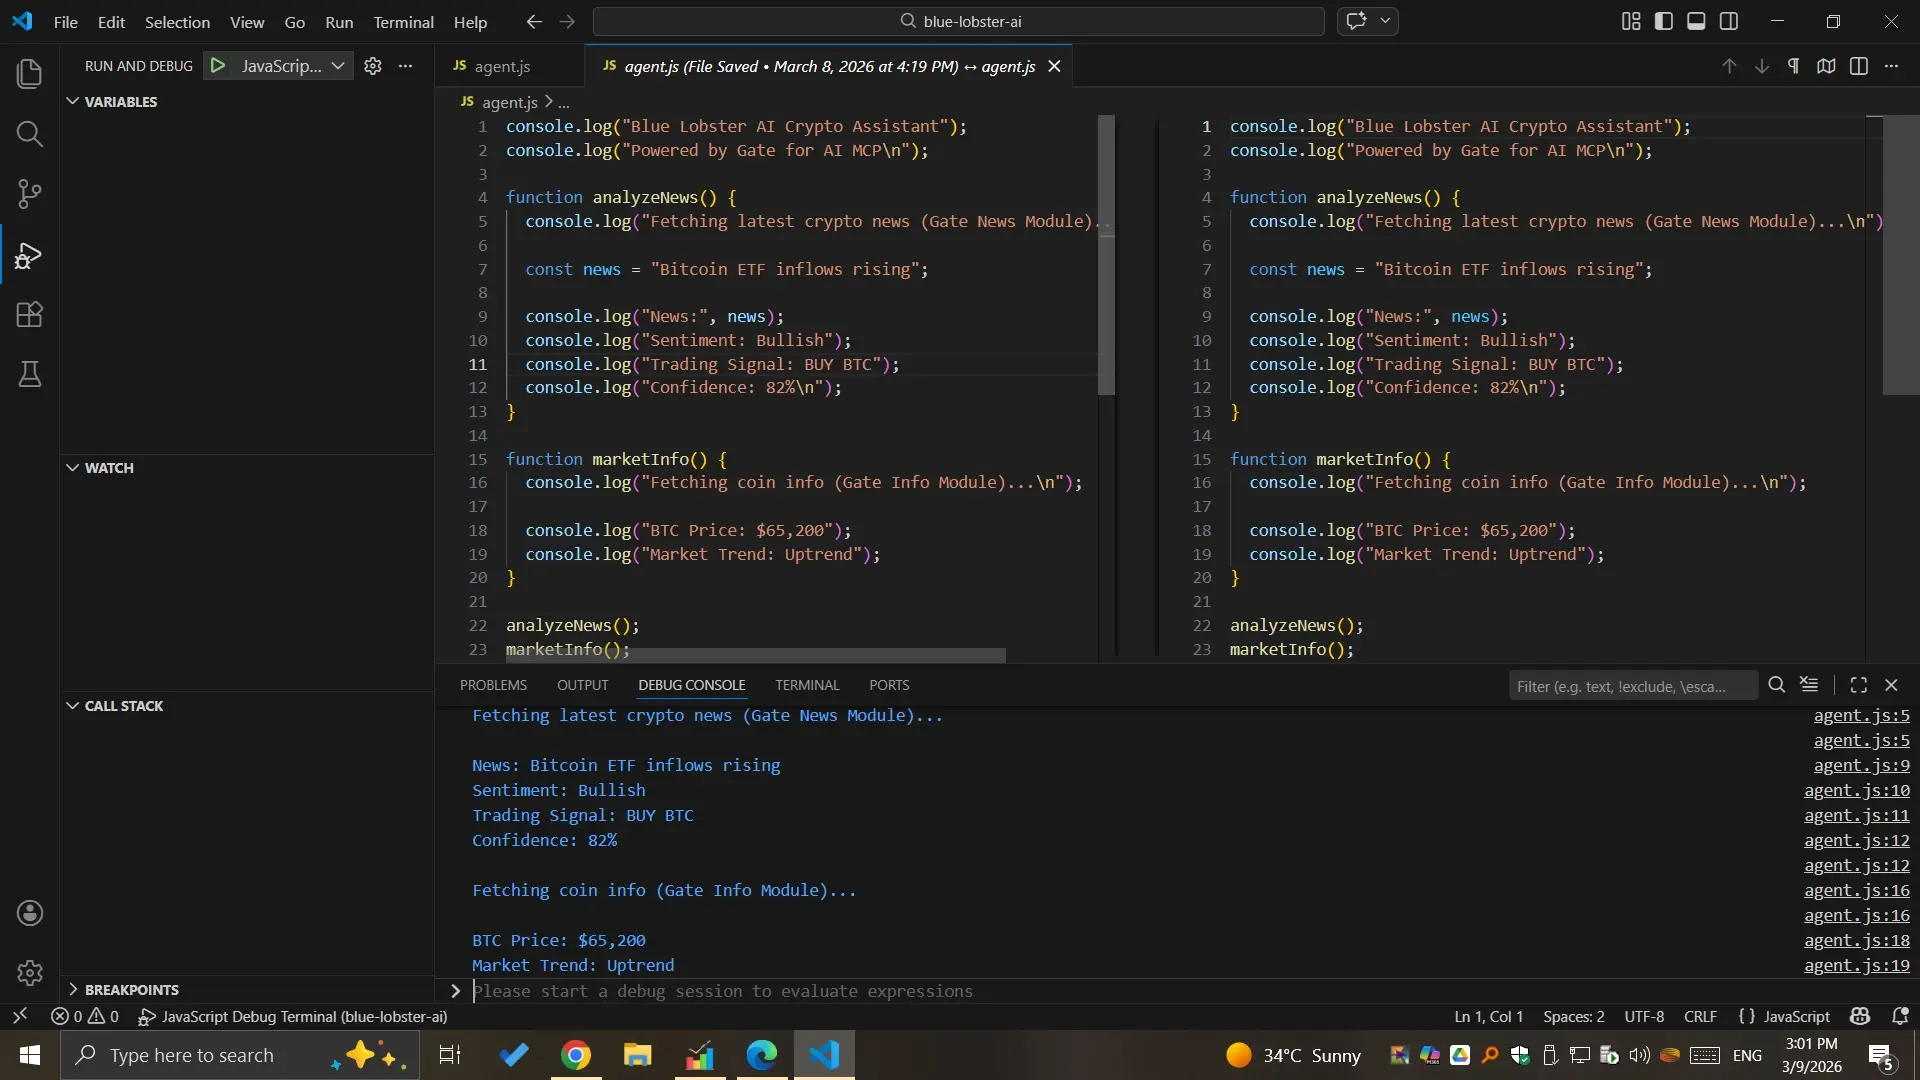The image size is (1920, 1080).
Task: Open the Extensions view icon
Action: click(30, 315)
